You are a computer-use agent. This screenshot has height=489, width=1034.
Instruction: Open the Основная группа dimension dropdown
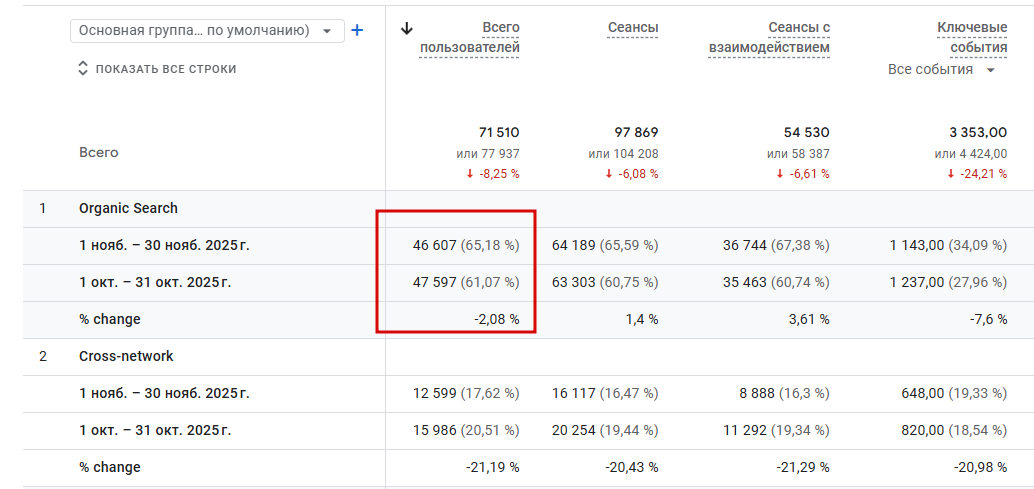click(x=207, y=31)
